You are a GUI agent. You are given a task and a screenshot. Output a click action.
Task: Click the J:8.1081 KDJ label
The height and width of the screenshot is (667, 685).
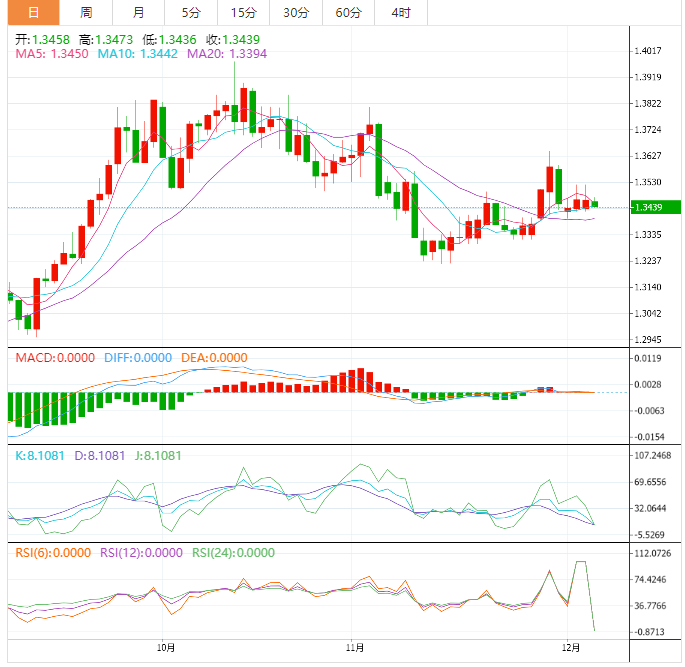pos(158,456)
